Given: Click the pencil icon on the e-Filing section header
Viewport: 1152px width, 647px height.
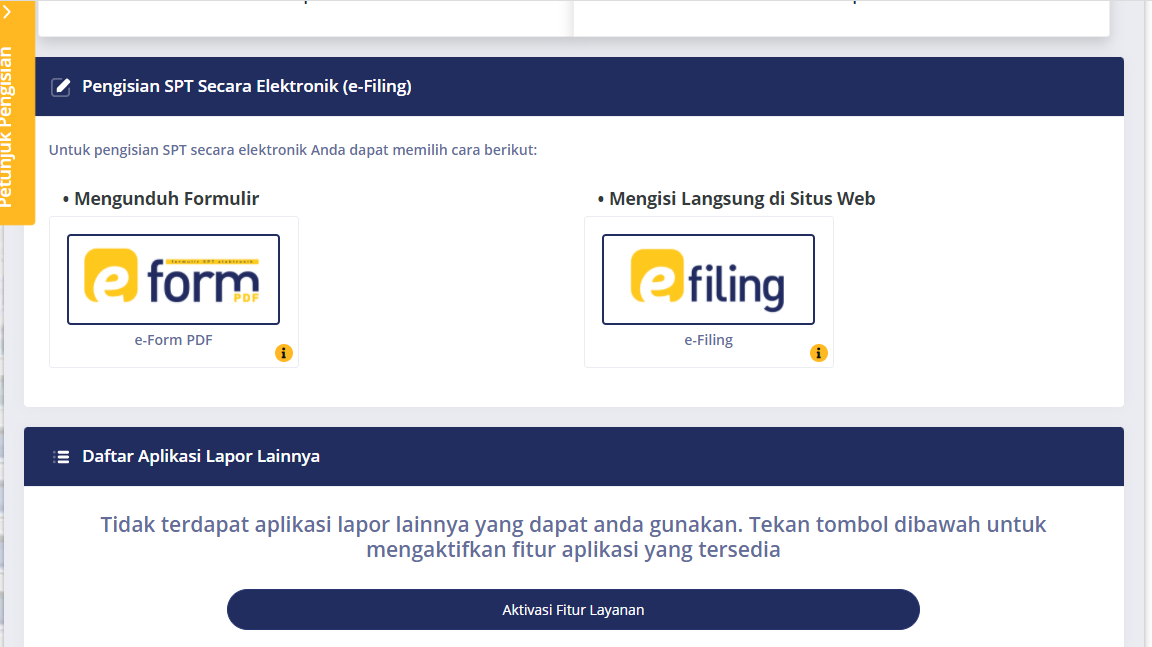Looking at the screenshot, I should 61,86.
